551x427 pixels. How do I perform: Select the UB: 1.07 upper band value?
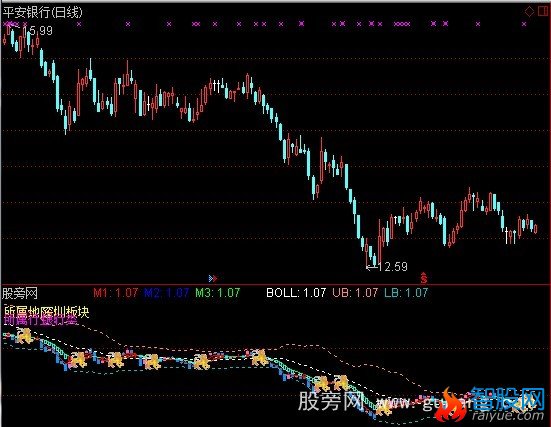[x=355, y=293]
